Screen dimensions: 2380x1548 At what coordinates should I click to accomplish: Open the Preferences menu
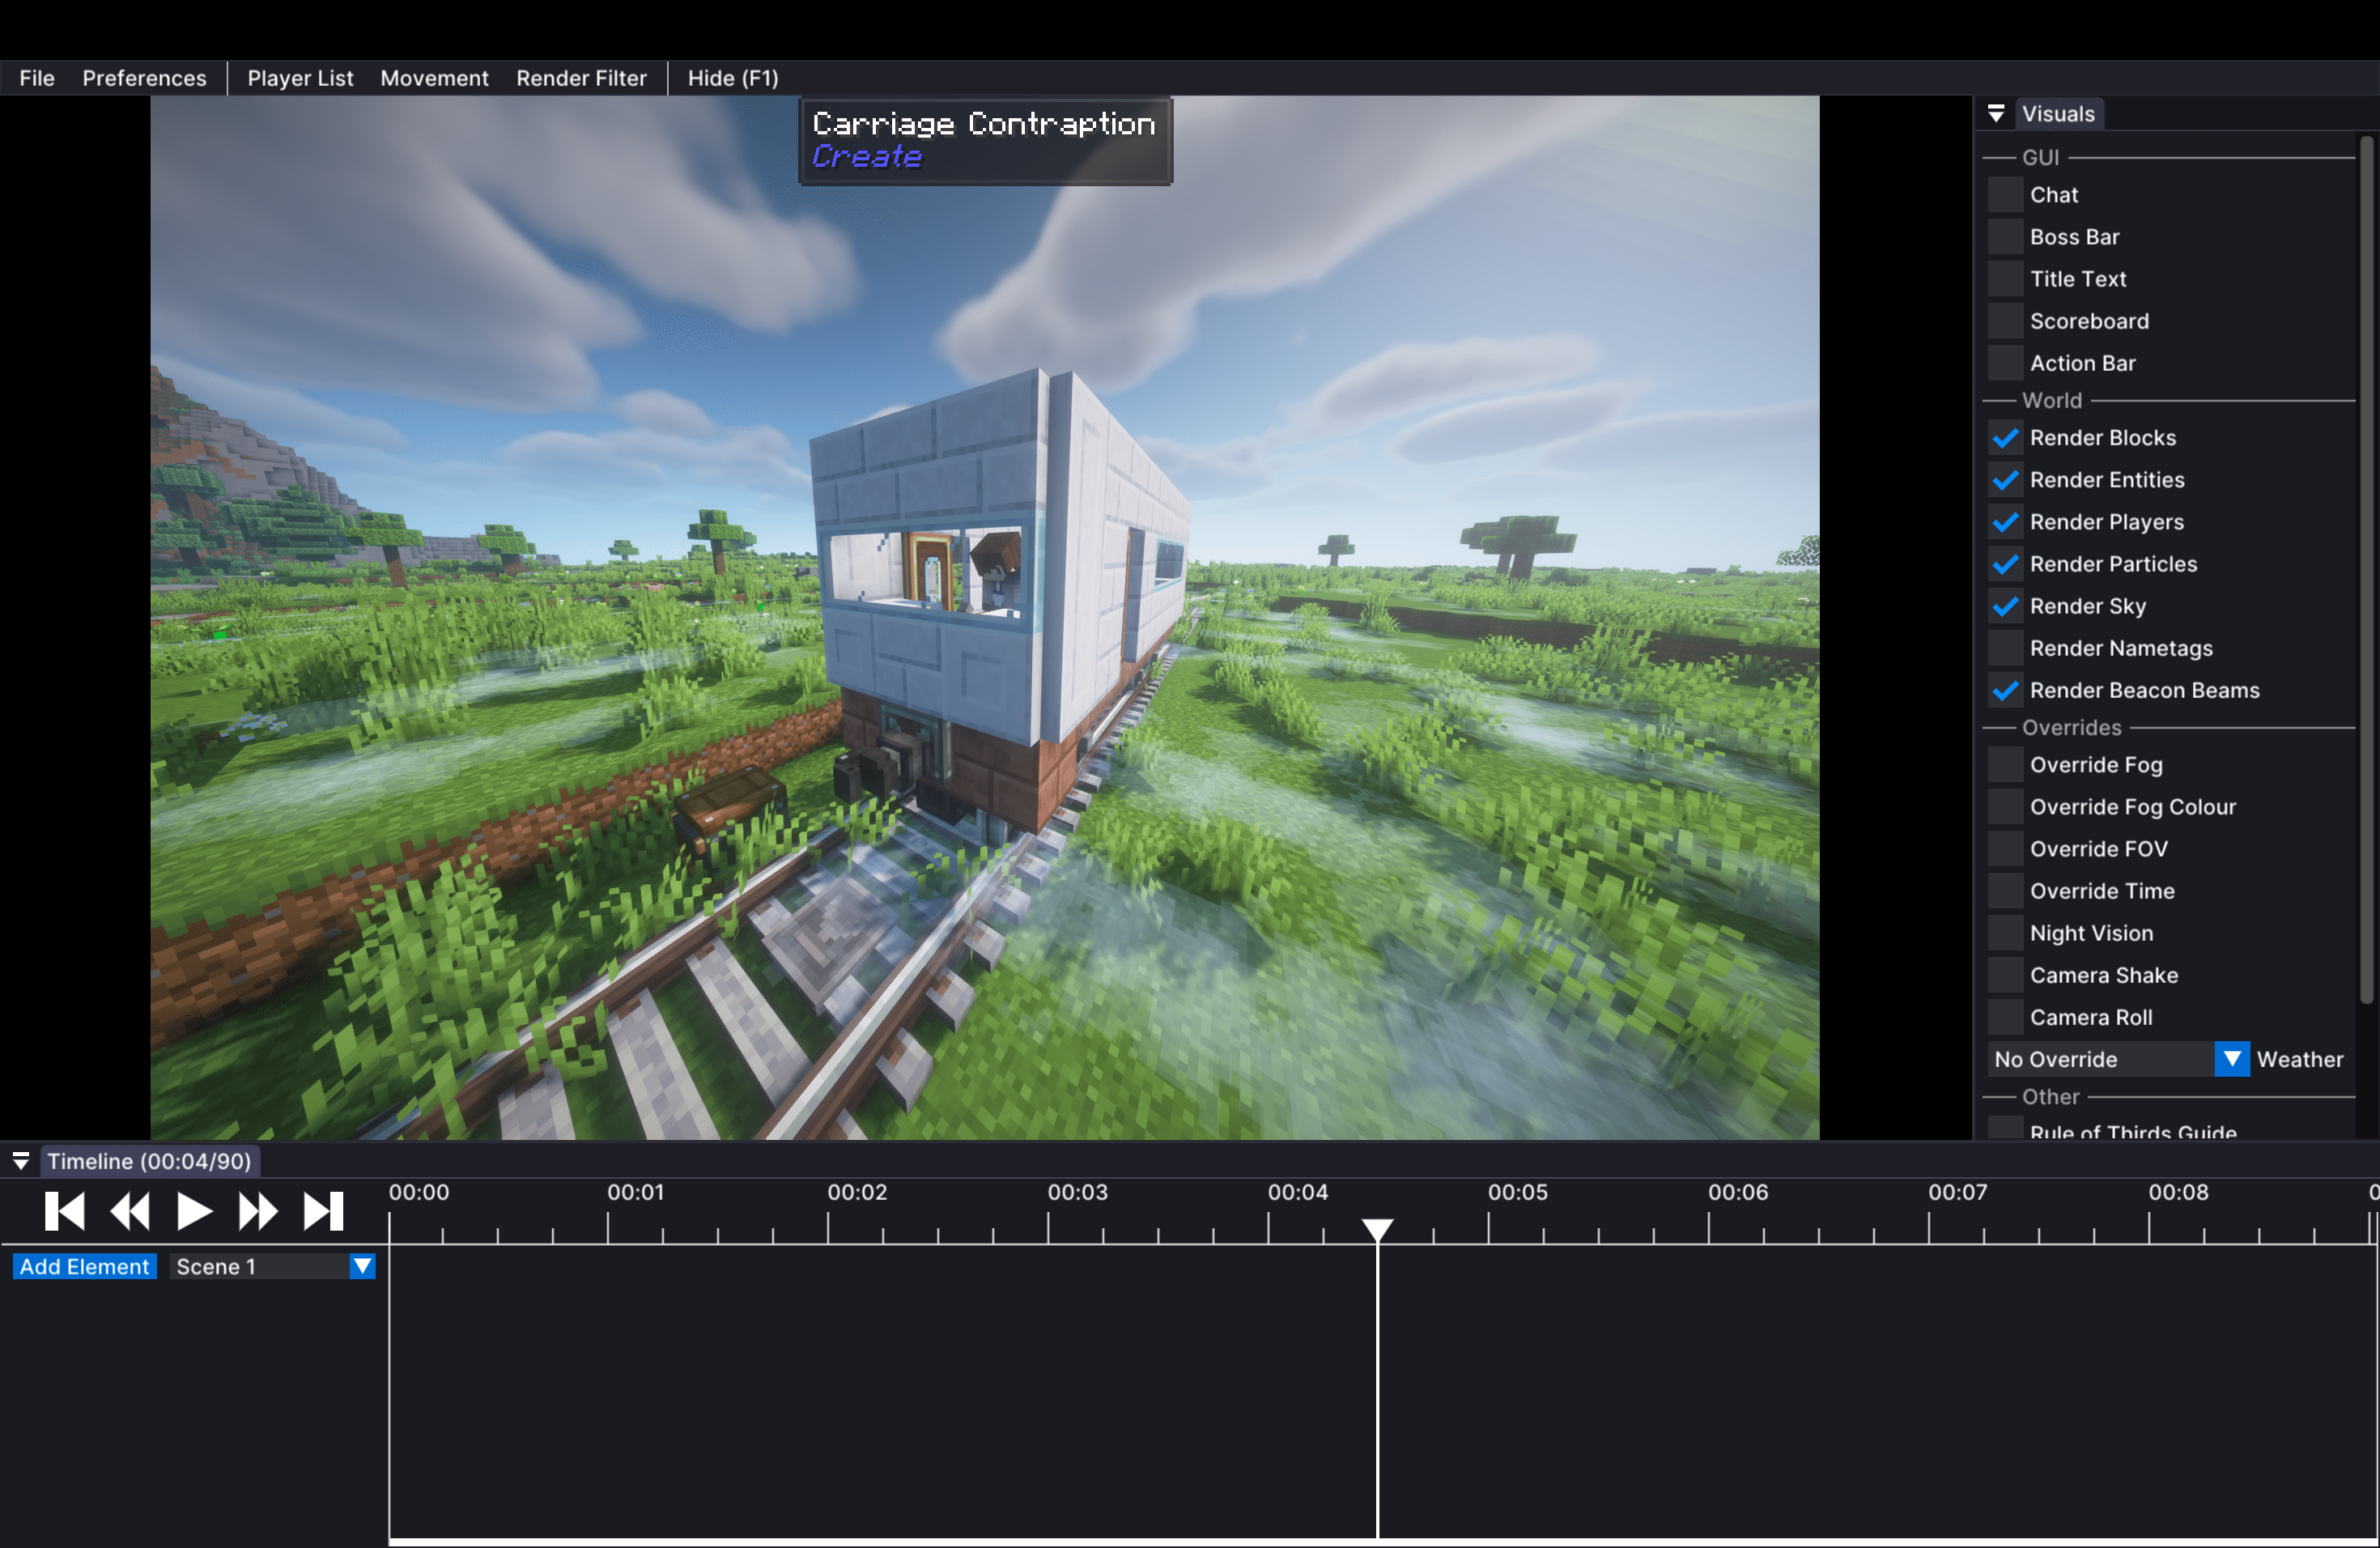tap(144, 78)
